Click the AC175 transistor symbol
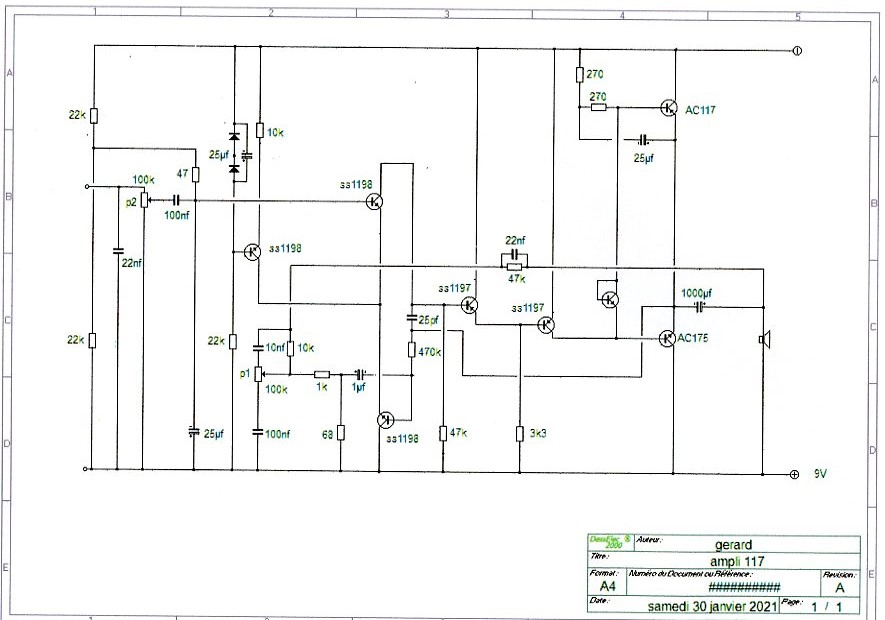Viewport: 885px width, 620px height. [667, 339]
